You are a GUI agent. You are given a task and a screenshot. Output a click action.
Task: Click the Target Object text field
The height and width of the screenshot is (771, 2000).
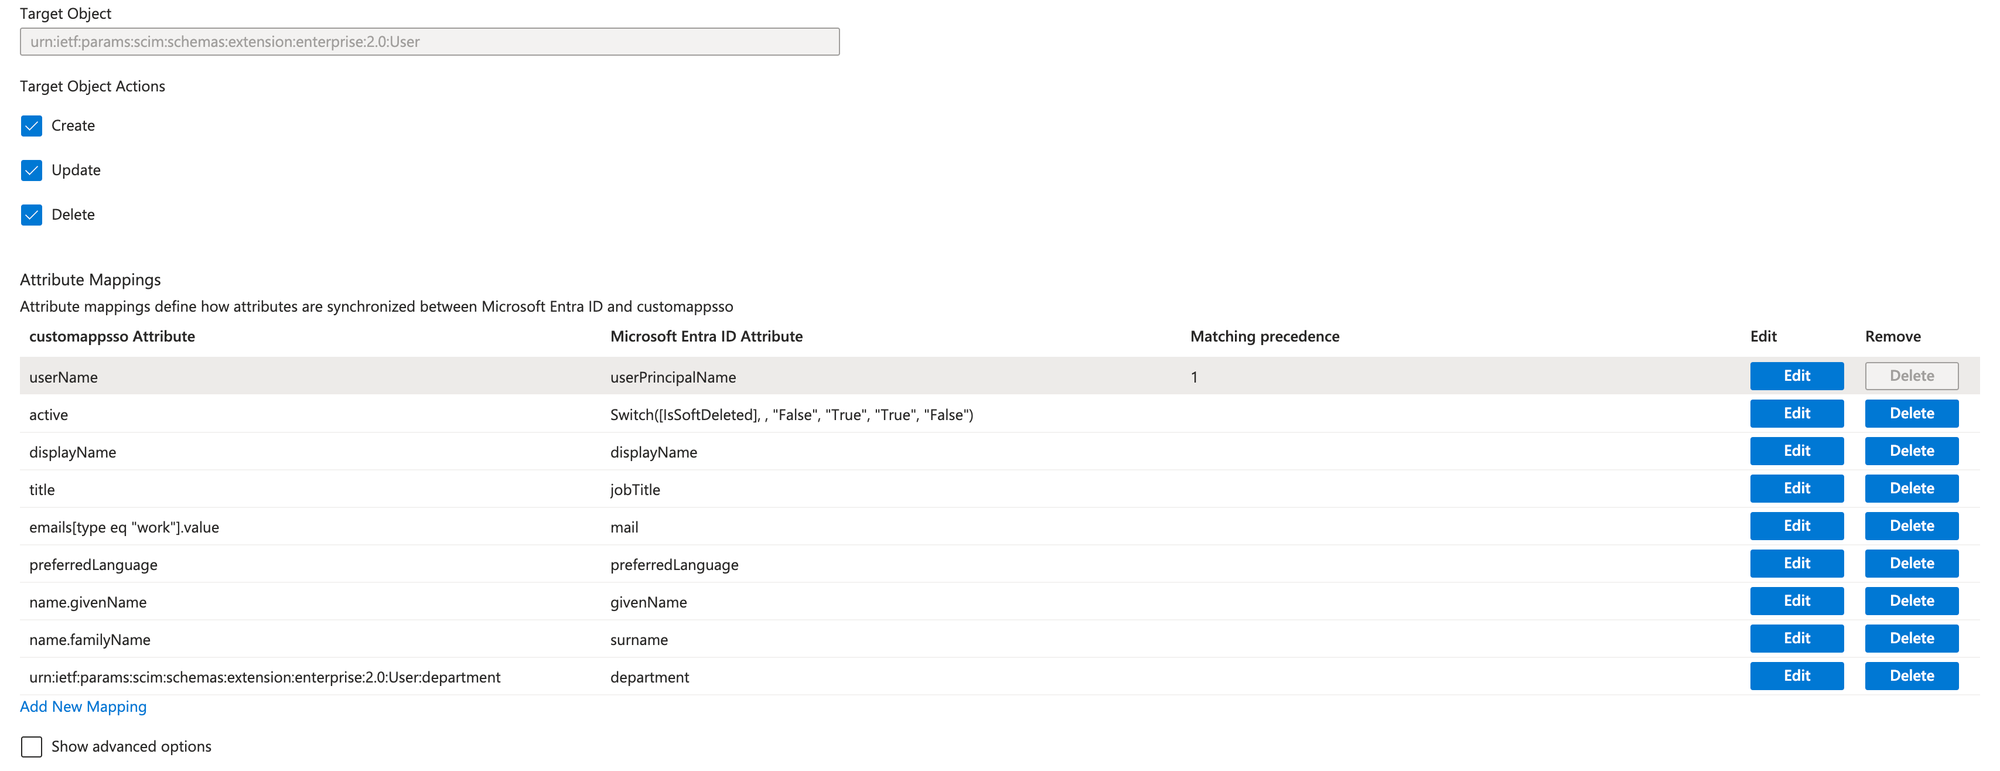coord(429,42)
